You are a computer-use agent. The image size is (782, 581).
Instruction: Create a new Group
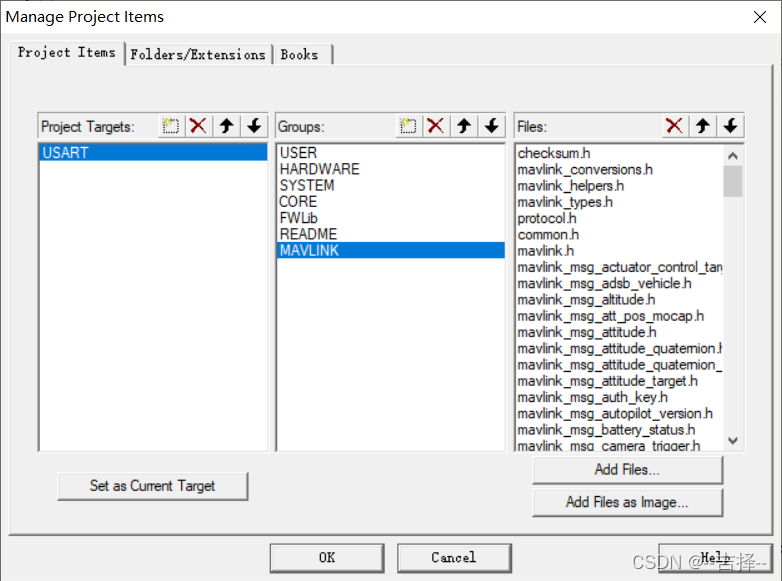click(408, 126)
